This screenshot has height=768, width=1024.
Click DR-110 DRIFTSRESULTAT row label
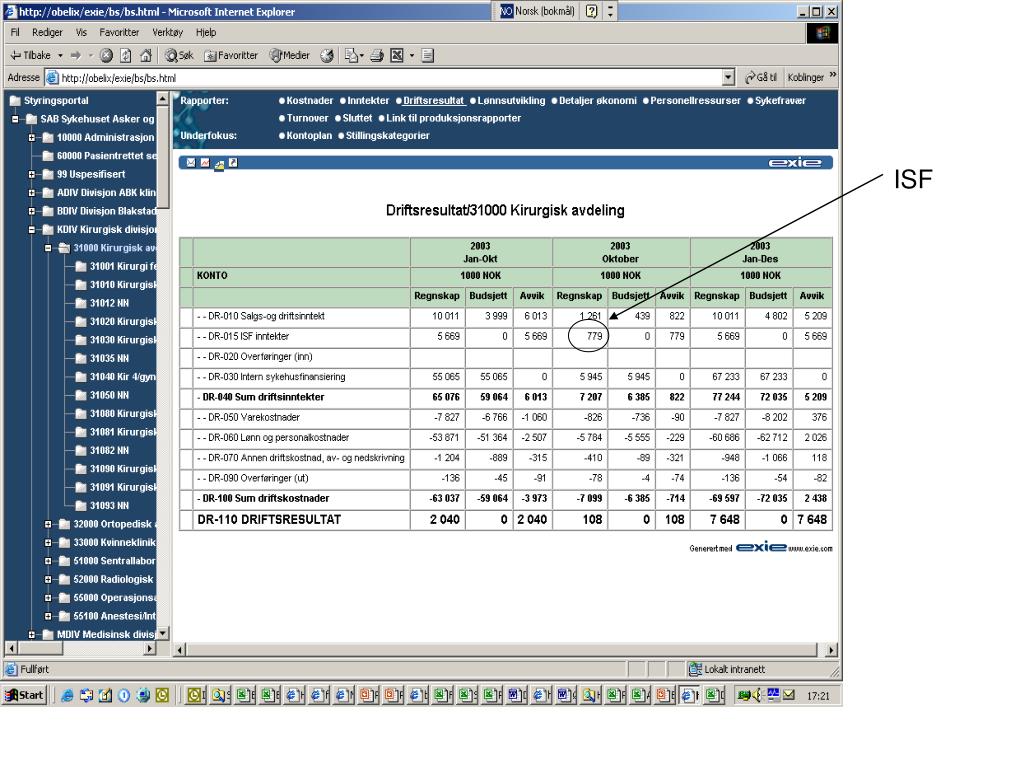tap(269, 520)
